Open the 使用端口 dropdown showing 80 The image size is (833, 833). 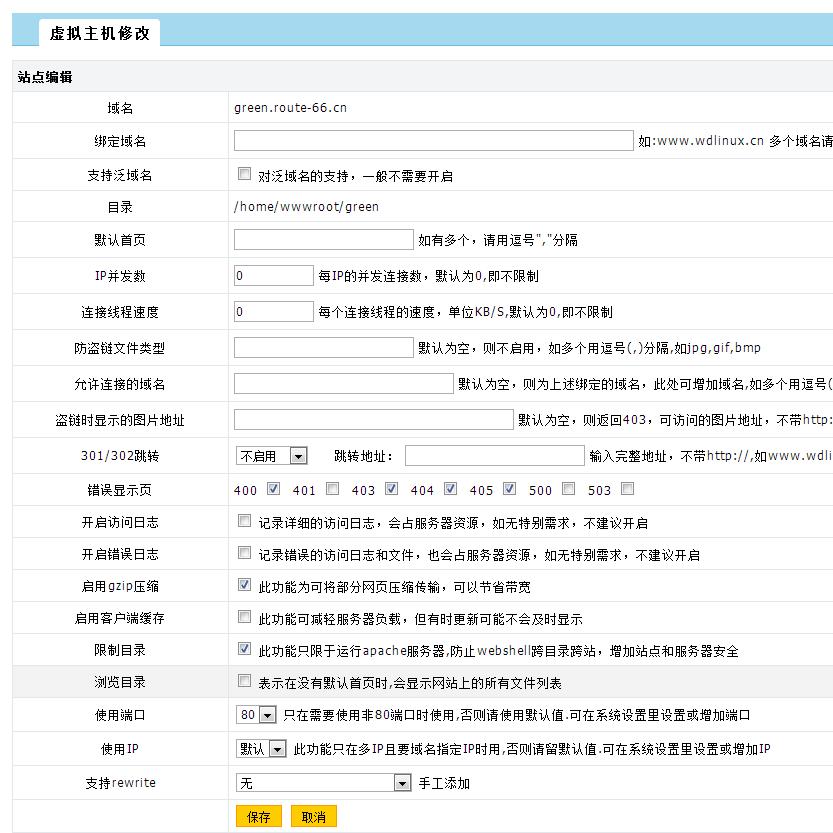click(256, 715)
